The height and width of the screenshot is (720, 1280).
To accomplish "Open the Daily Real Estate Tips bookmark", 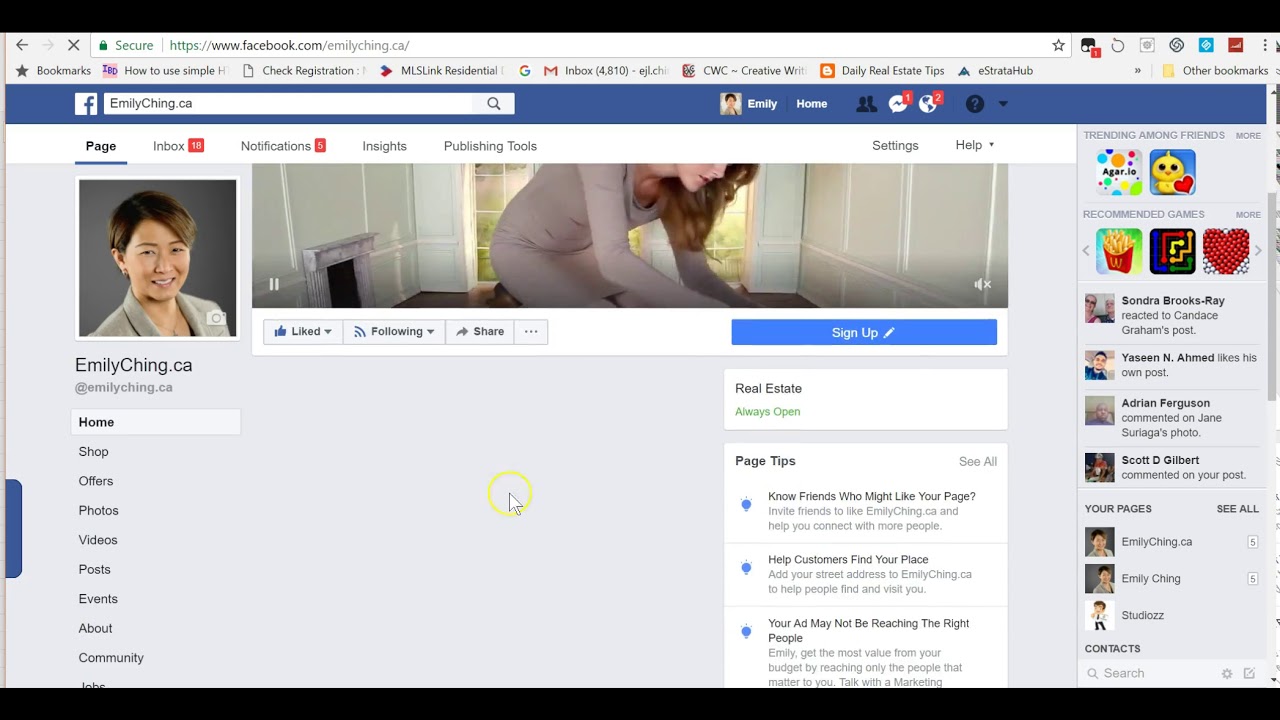I will [x=882, y=71].
